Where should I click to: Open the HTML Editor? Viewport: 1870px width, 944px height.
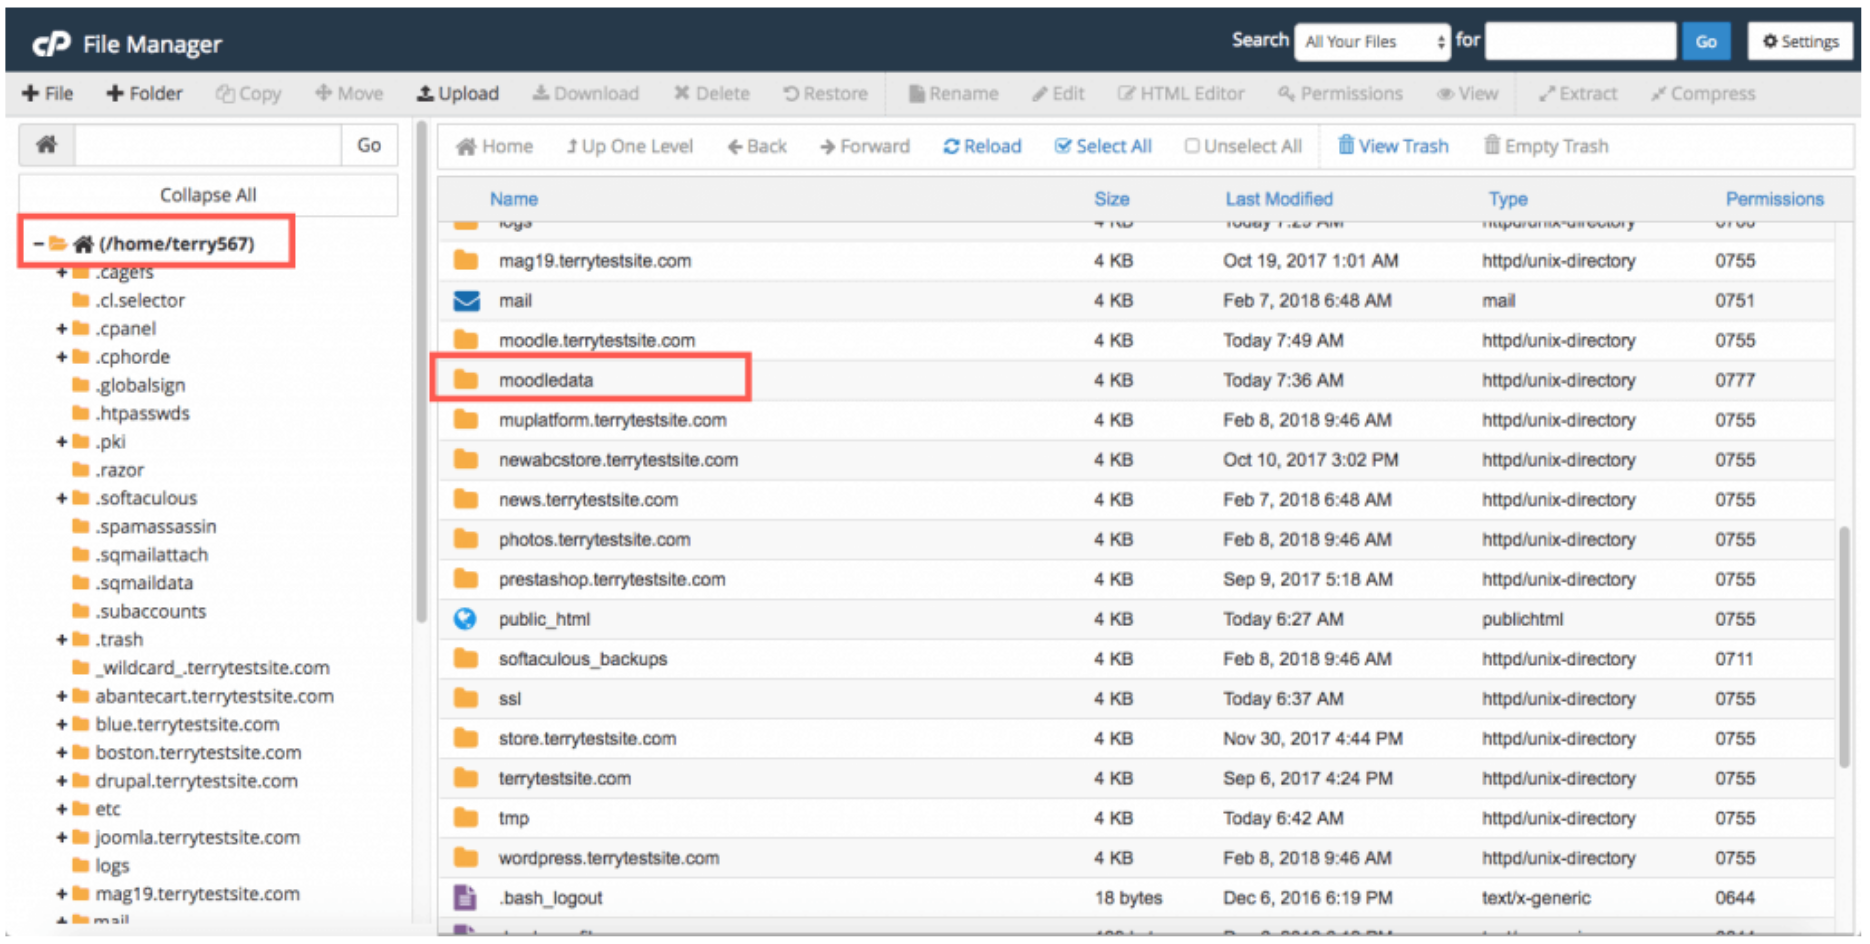1181,93
